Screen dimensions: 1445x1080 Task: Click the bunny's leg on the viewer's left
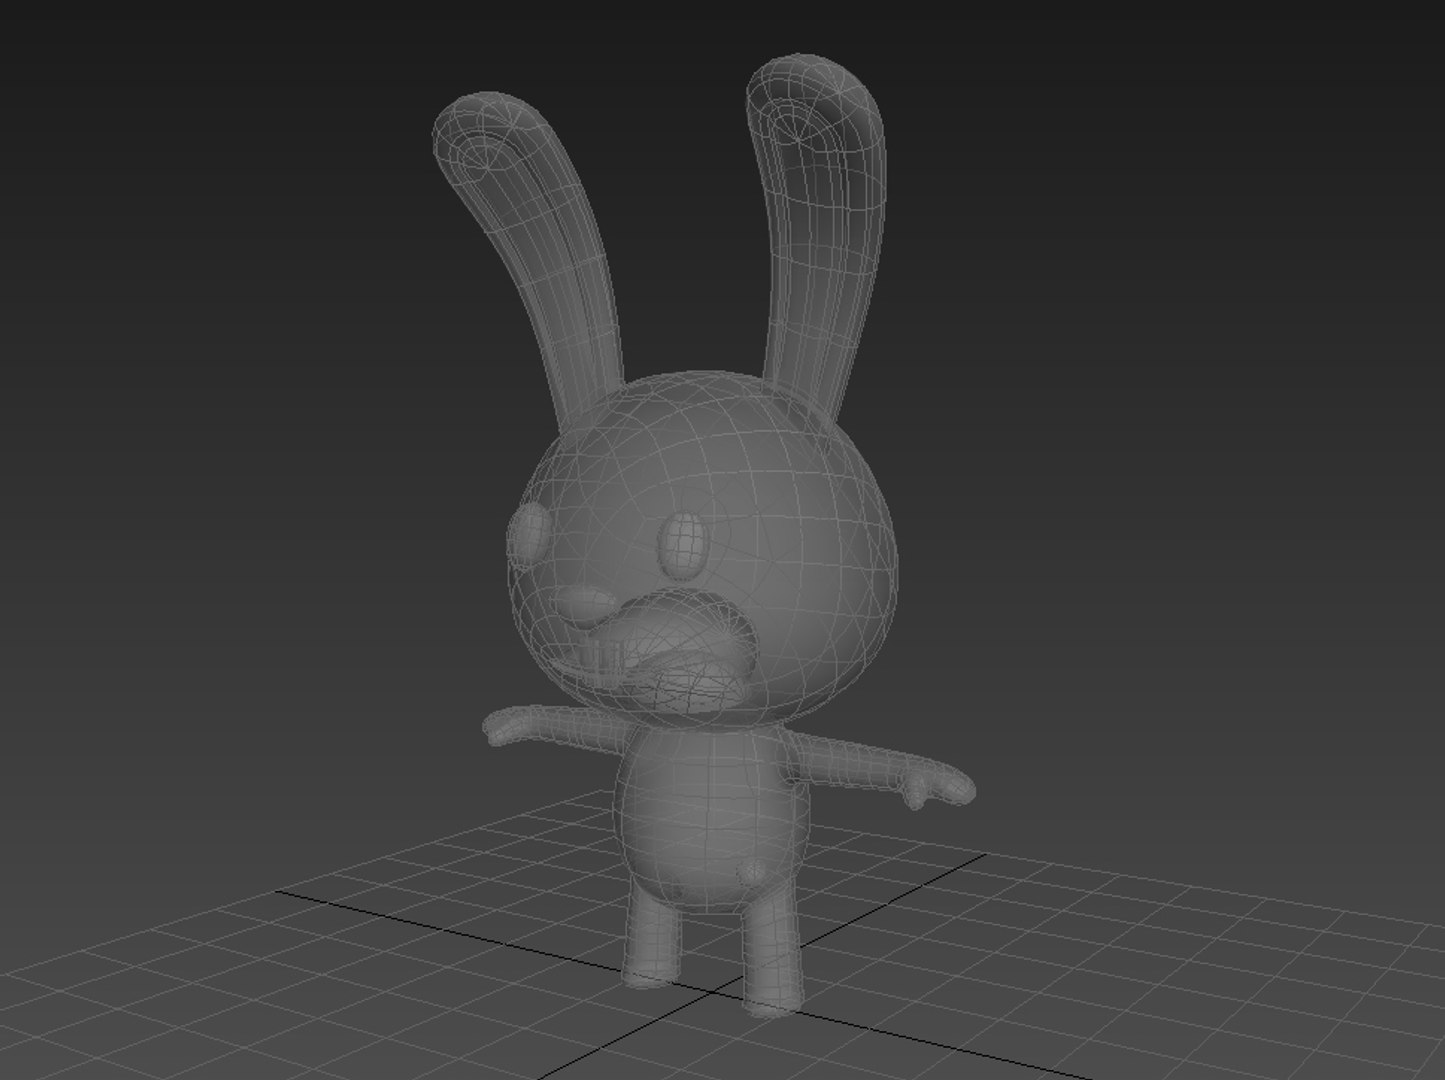click(651, 935)
